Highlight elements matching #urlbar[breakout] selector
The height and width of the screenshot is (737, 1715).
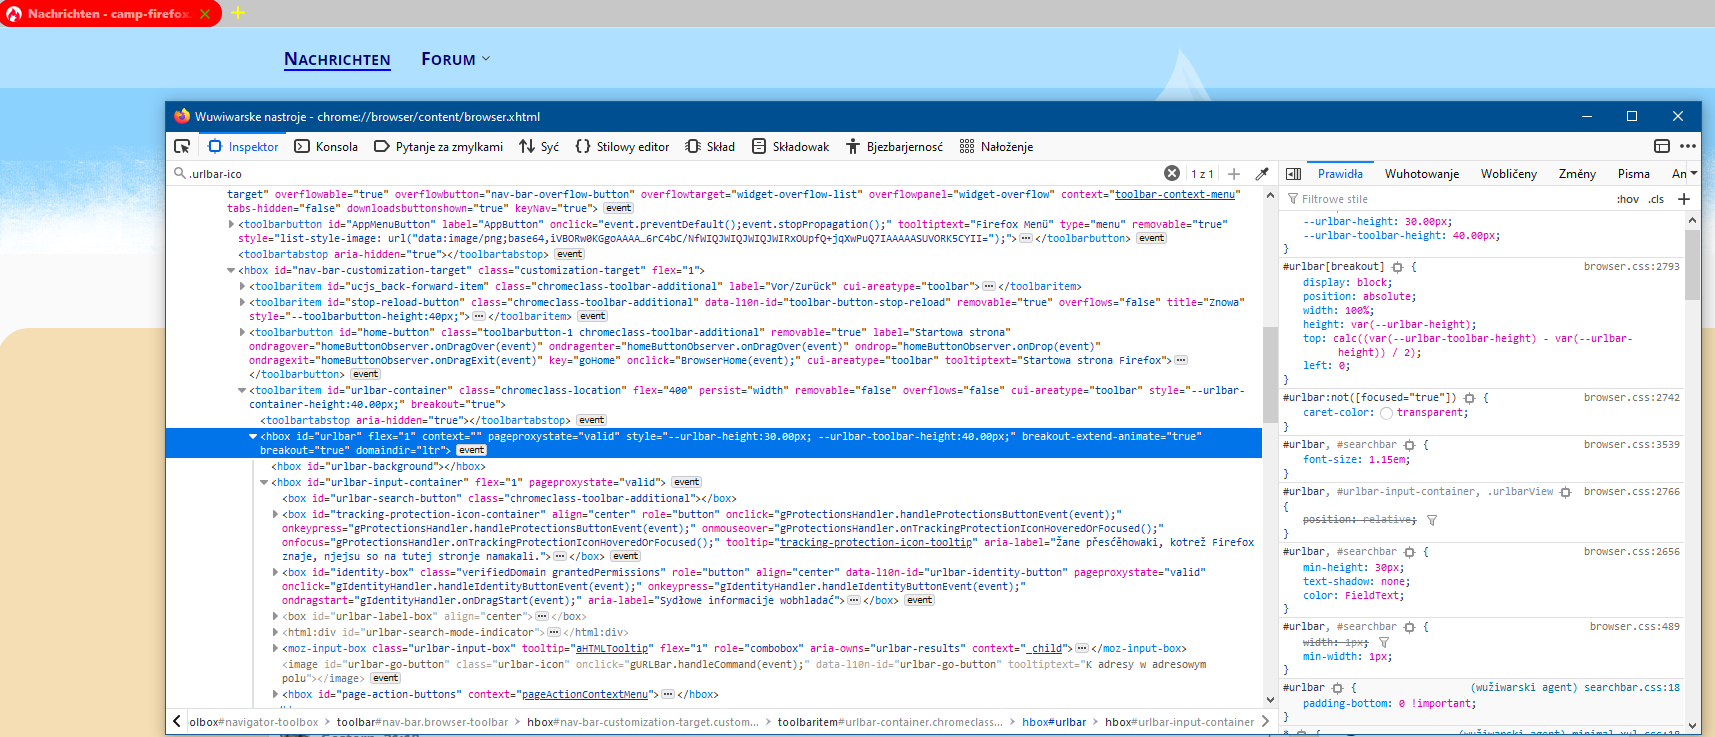pos(1397,267)
